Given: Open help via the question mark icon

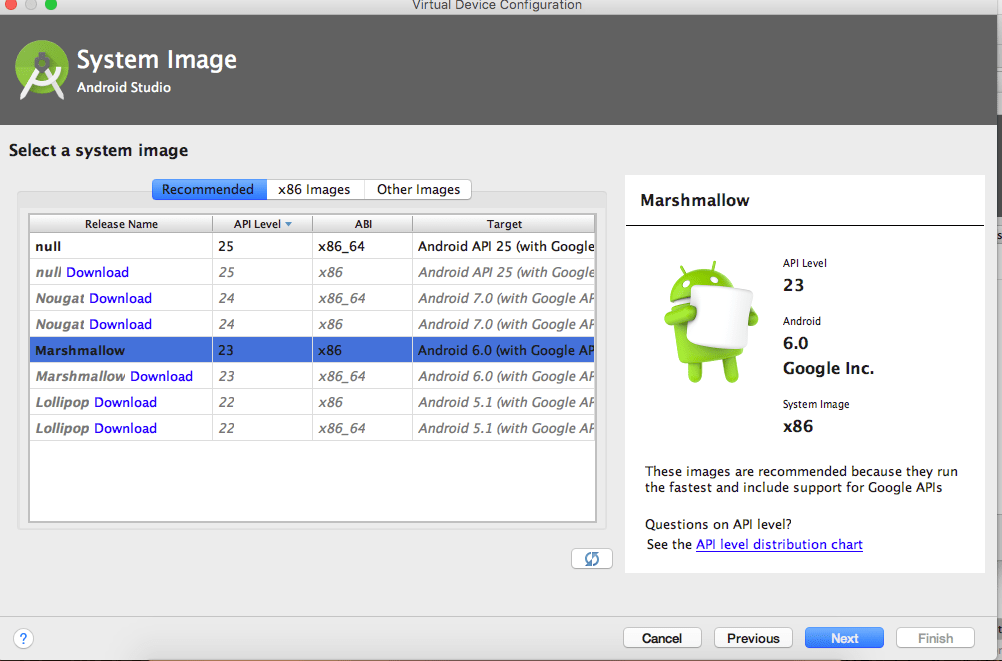Looking at the screenshot, I should point(23,638).
